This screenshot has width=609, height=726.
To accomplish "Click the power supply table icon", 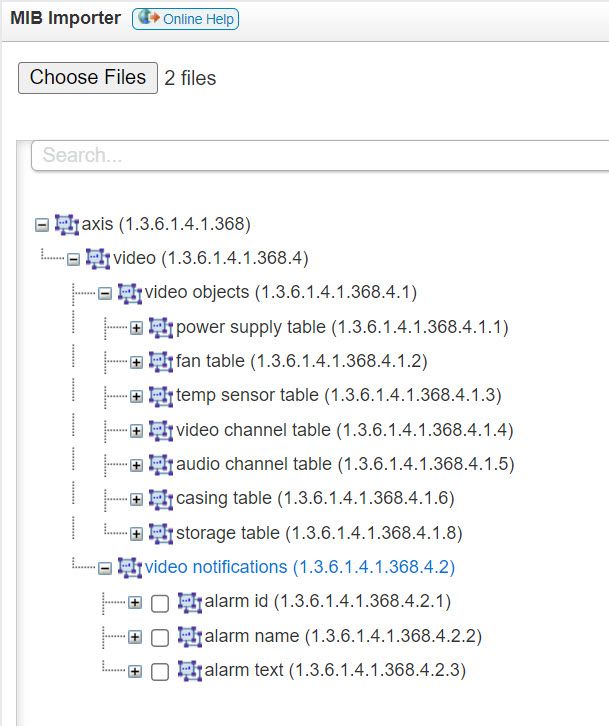I will pos(161,327).
